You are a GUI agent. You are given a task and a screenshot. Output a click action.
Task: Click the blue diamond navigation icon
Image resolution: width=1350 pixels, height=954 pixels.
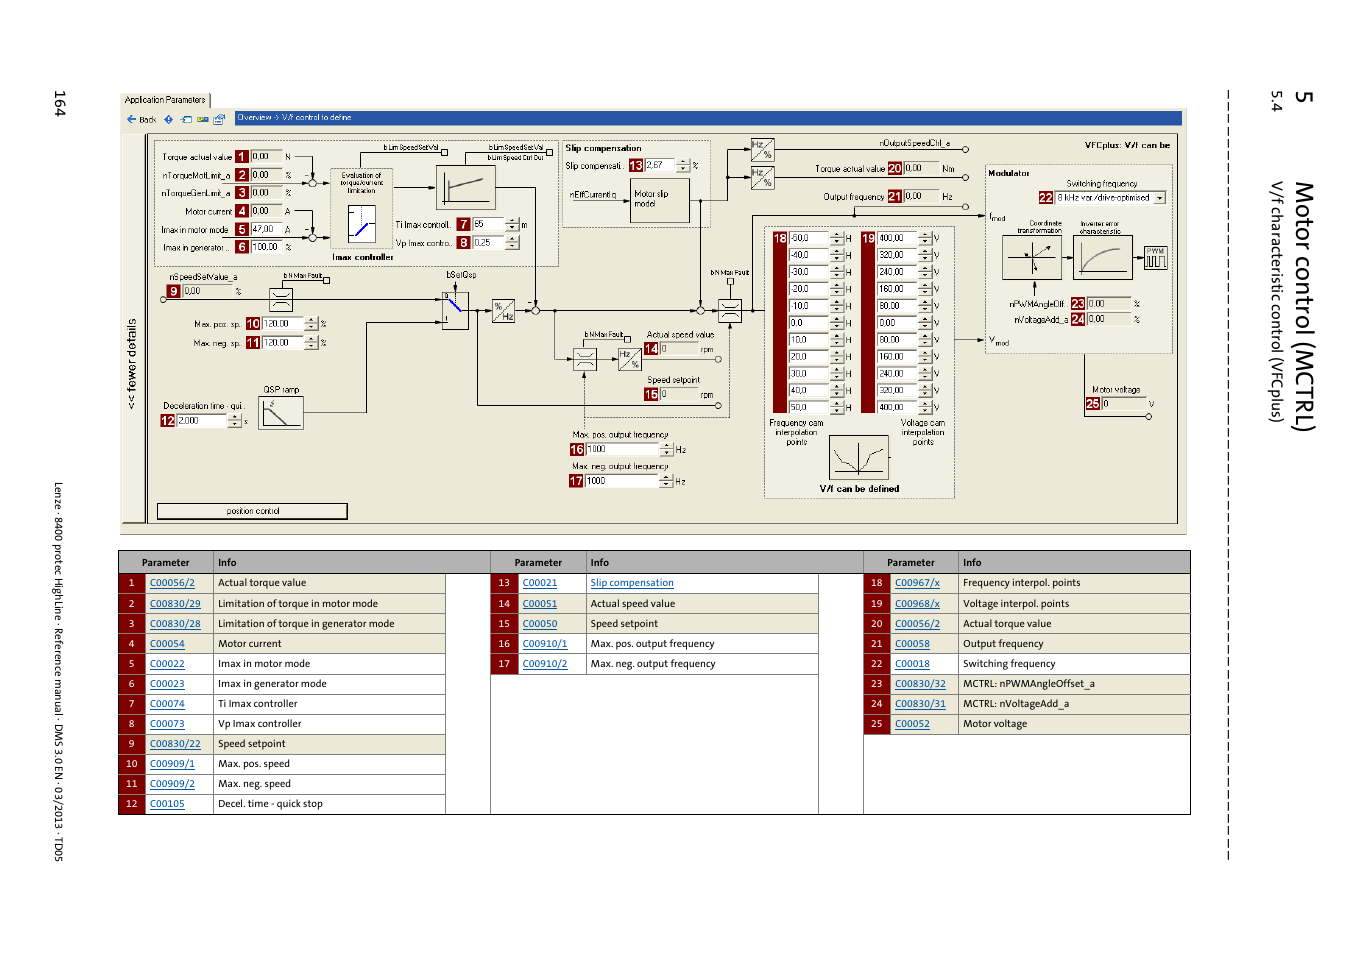click(x=169, y=119)
